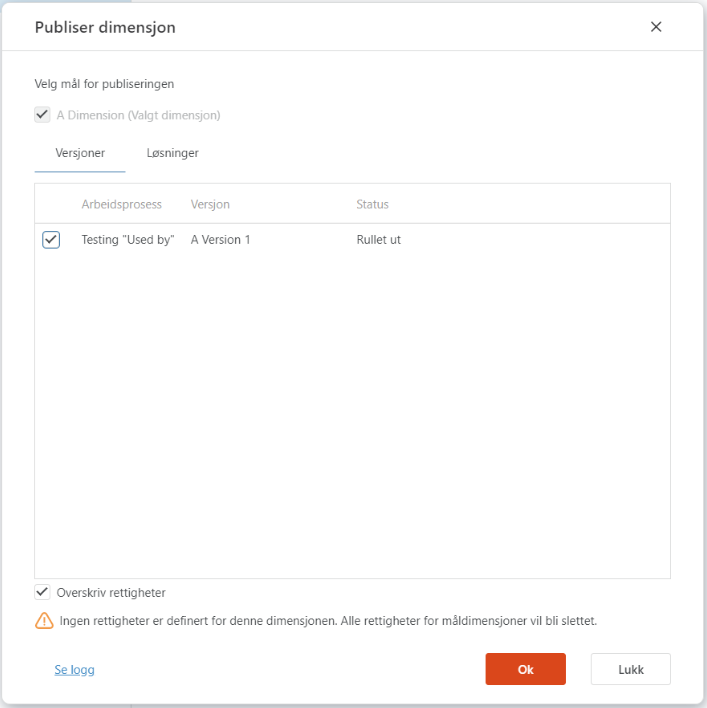Open the Se logg link
Image resolution: width=707 pixels, height=708 pixels.
(x=74, y=670)
